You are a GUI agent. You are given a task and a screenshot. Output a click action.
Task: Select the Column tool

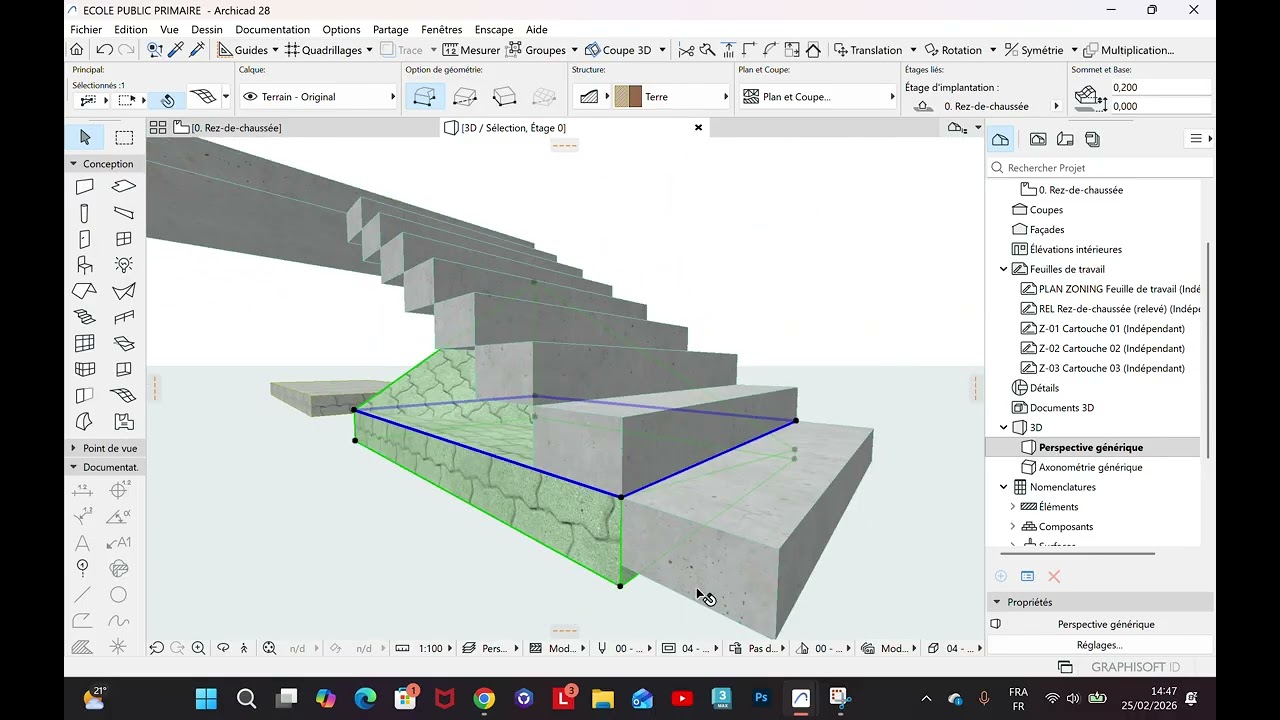[x=85, y=213]
